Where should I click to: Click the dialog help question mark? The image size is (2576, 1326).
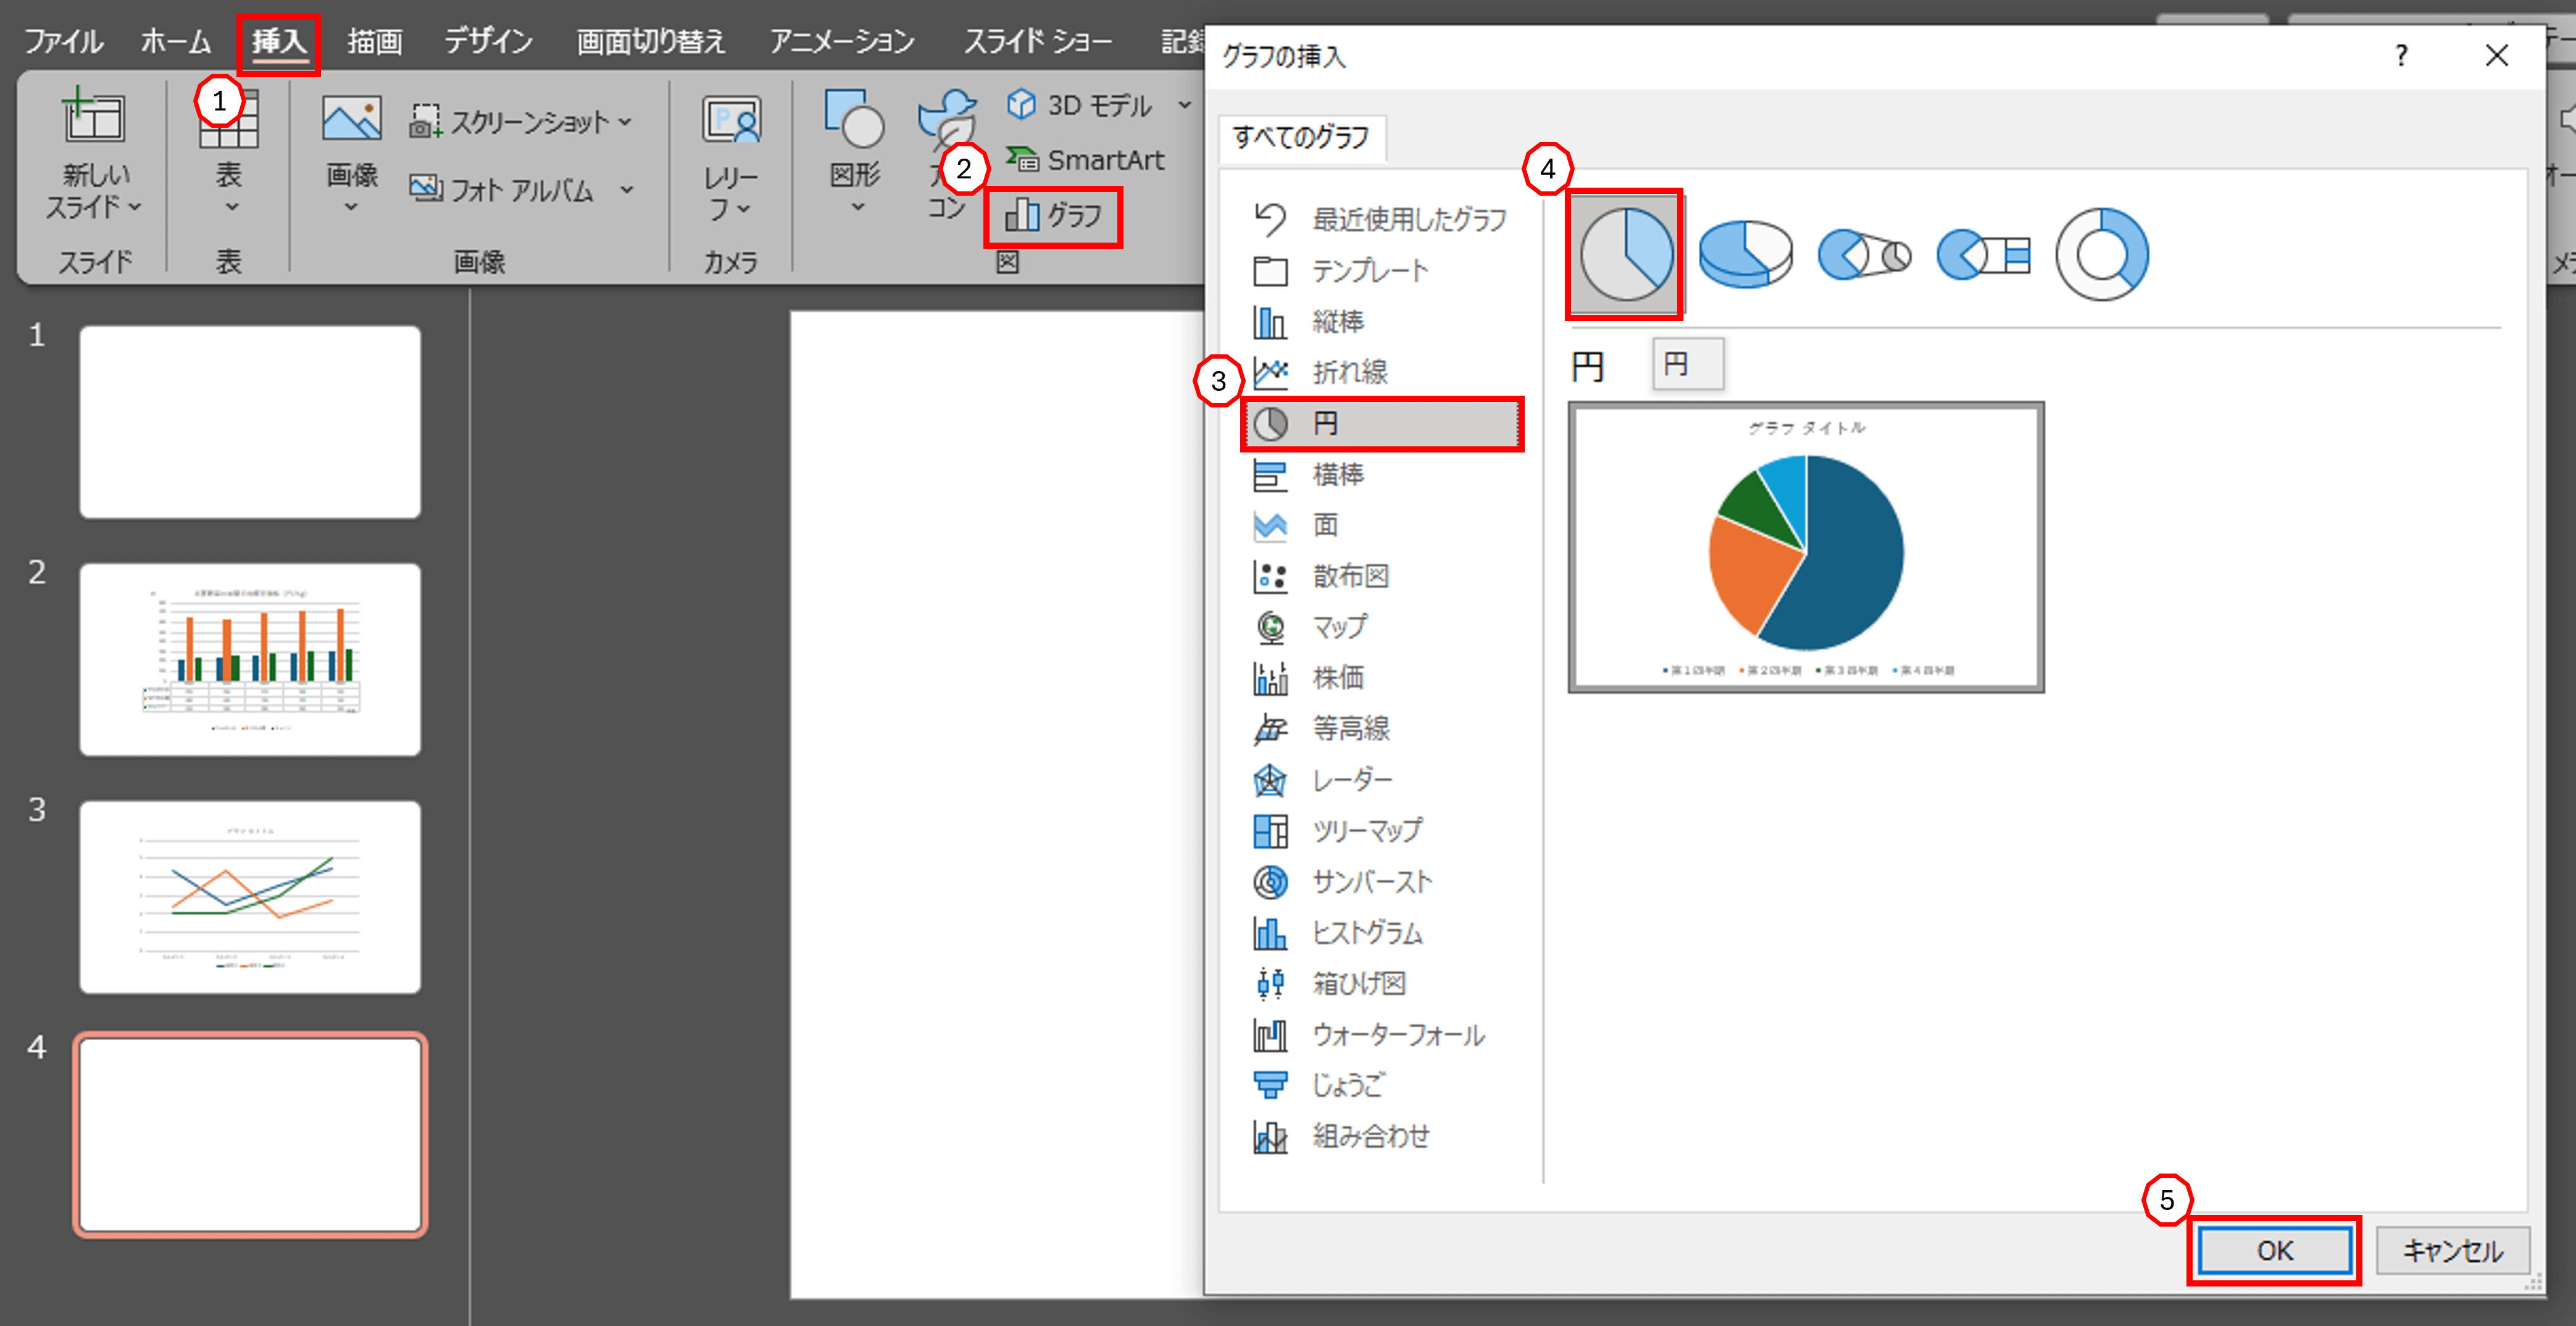[2401, 55]
